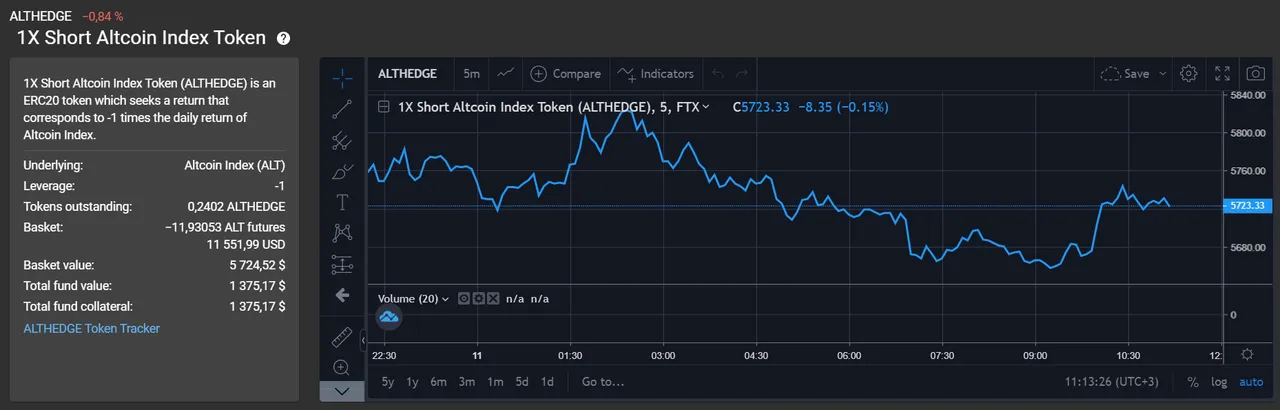Open the Indicators menu
Viewport: 1280px width, 410px height.
pos(655,73)
